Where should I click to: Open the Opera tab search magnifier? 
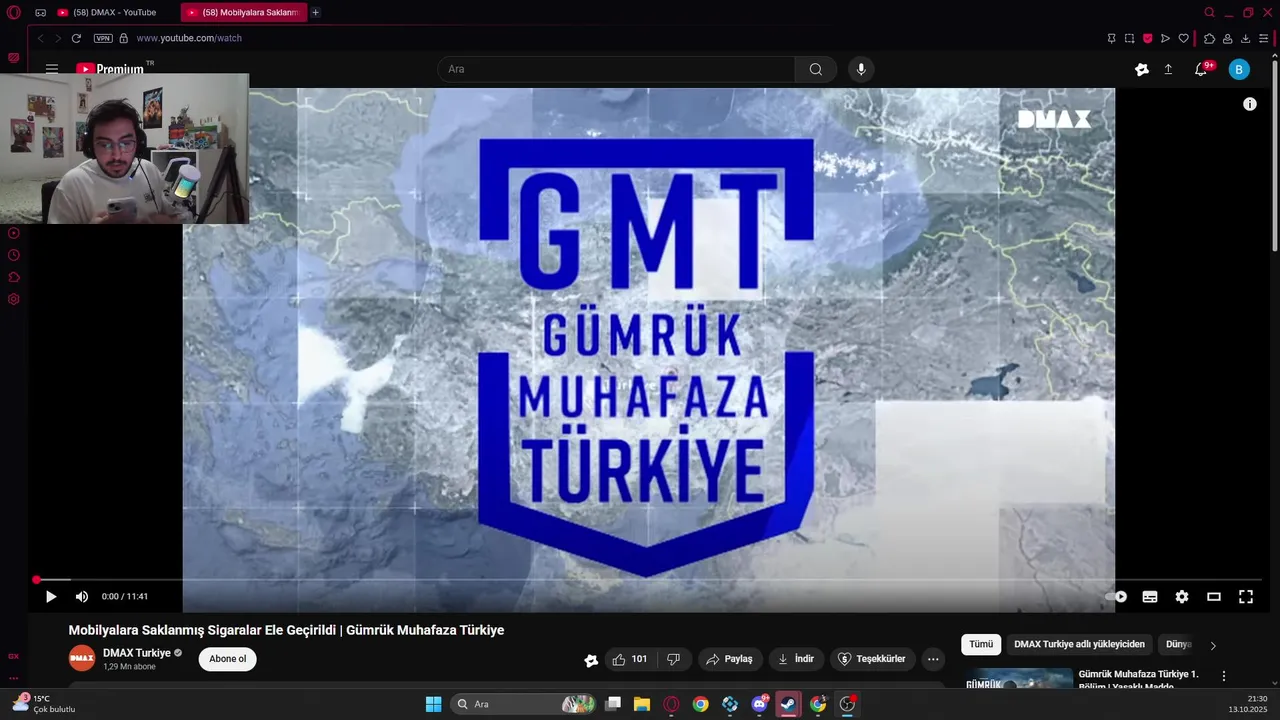pyautogui.click(x=1209, y=13)
